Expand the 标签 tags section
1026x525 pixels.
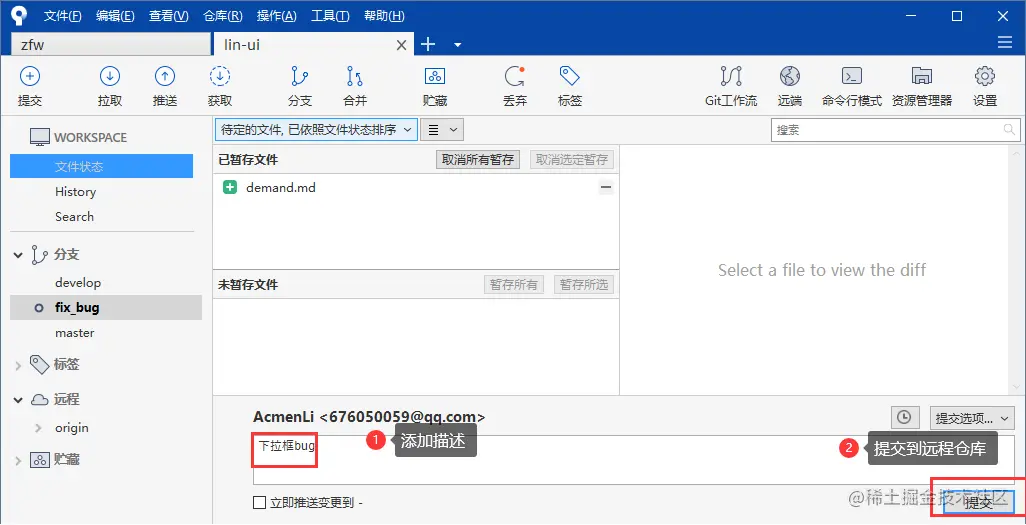pos(18,365)
